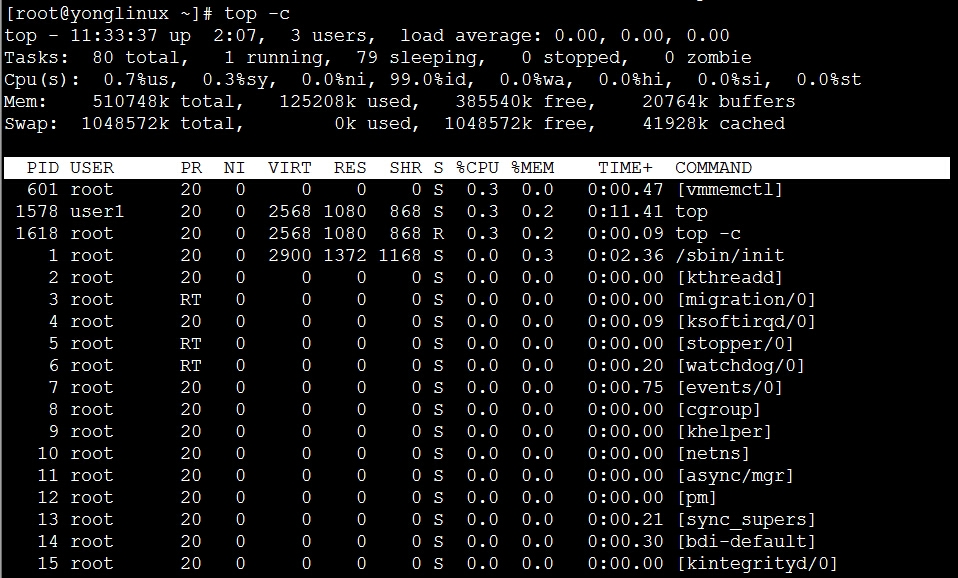Select the [sync_supers] process name
Screen dimensions: 958x578
[746, 519]
